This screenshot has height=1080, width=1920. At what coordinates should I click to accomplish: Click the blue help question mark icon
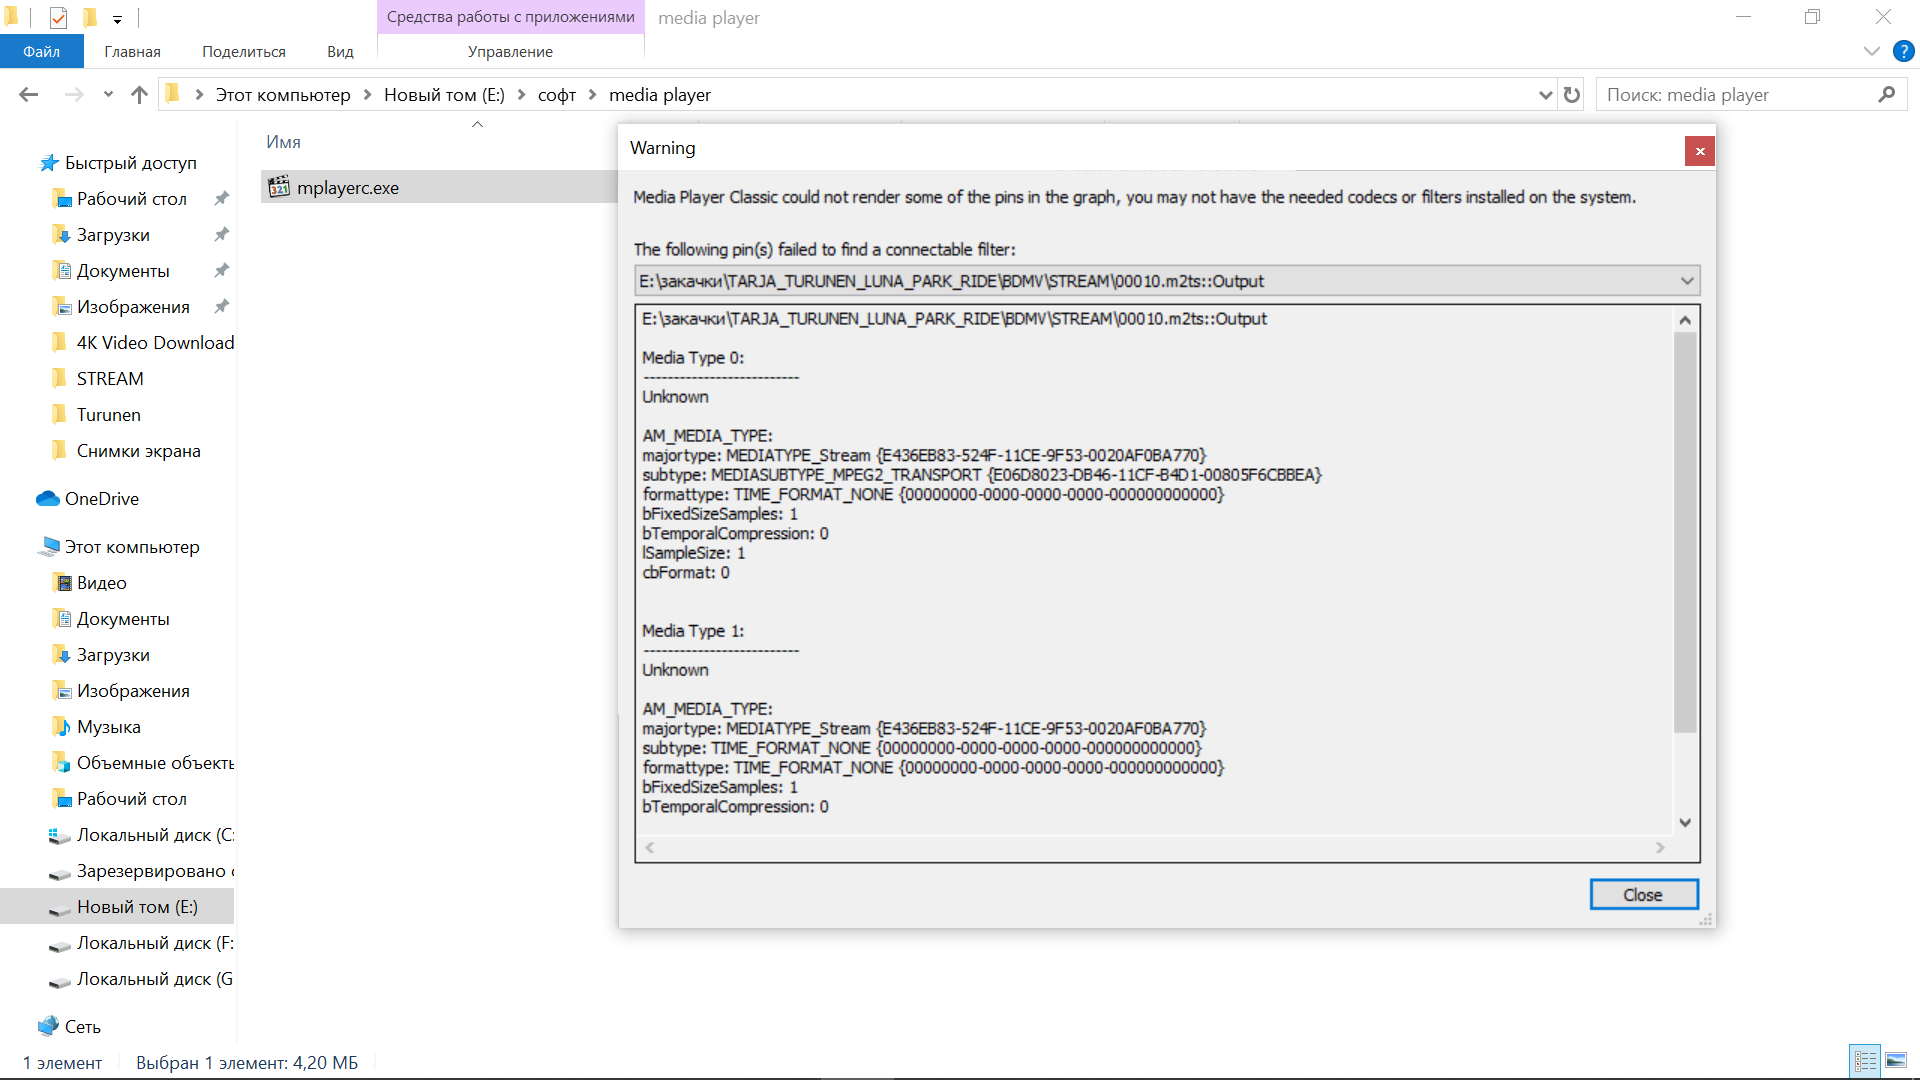click(x=1903, y=51)
